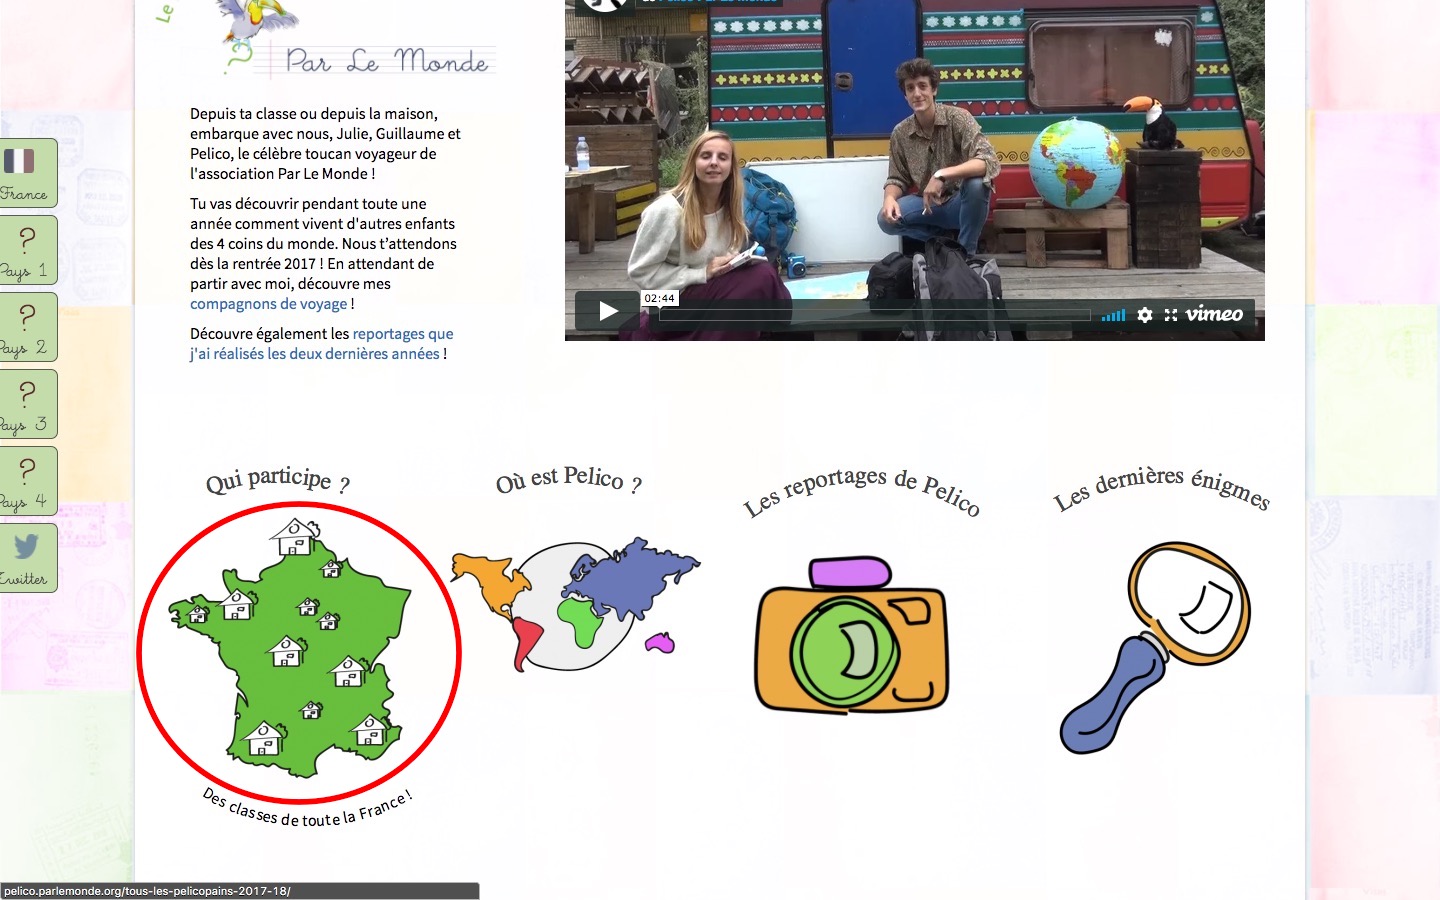Screen dimensions: 1440x900
Task: Click the world map Pelico illustration
Action: point(575,603)
